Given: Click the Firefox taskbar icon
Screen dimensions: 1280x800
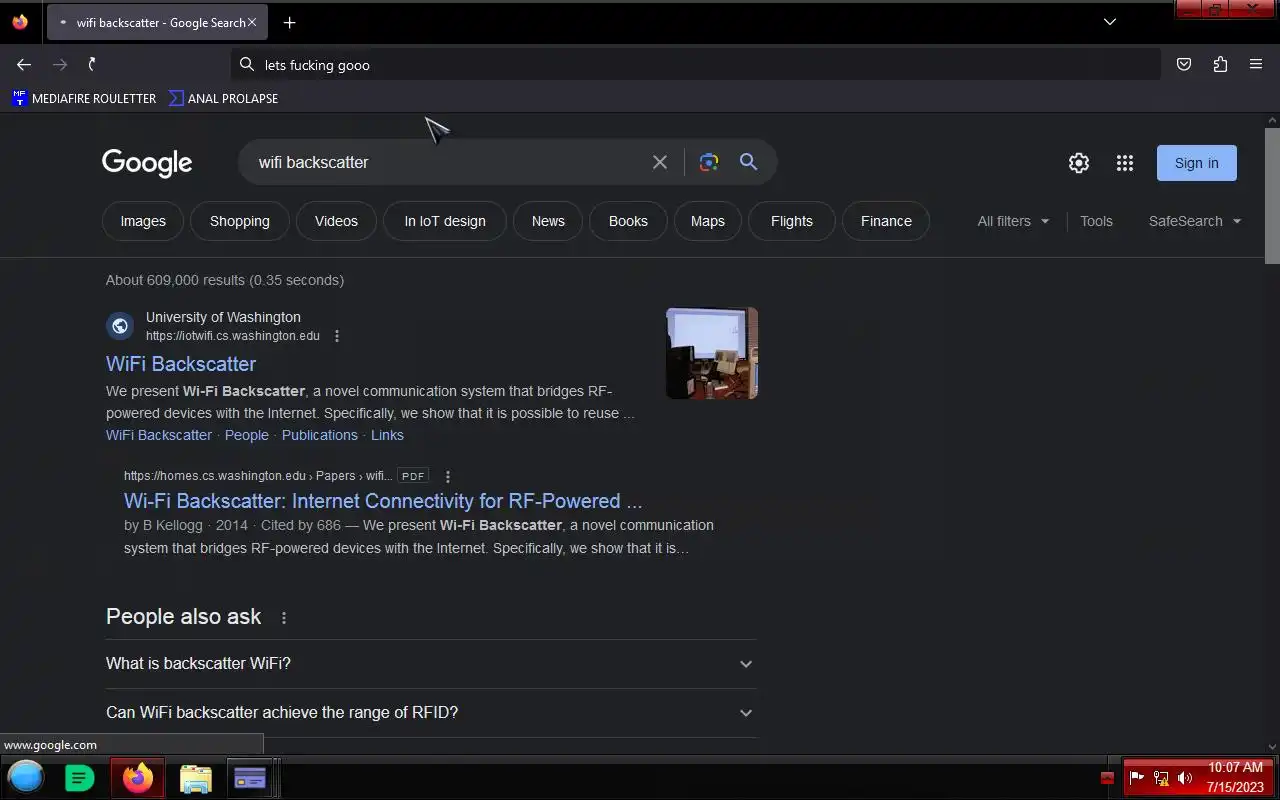Looking at the screenshot, I should pos(138,777).
